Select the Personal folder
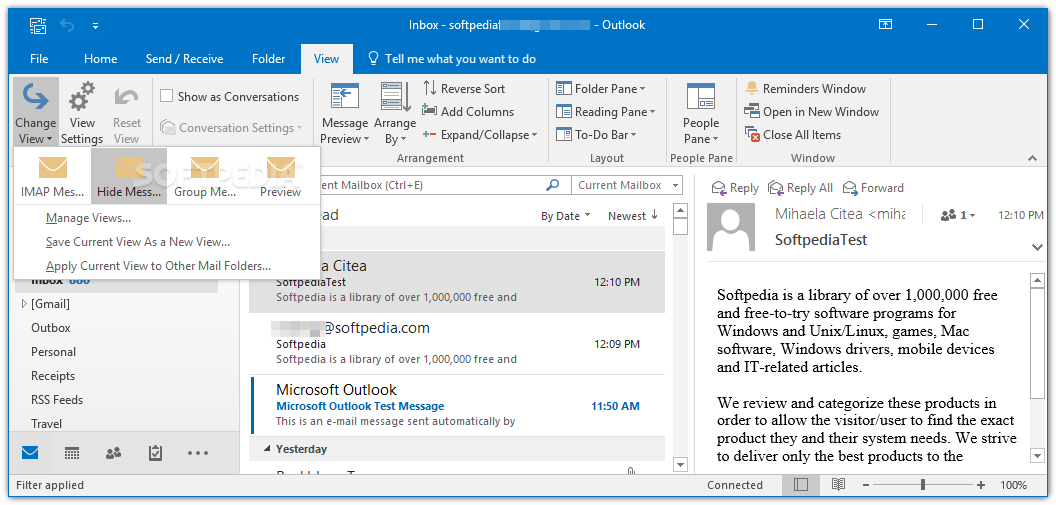This screenshot has height=505, width=1056. (53, 352)
